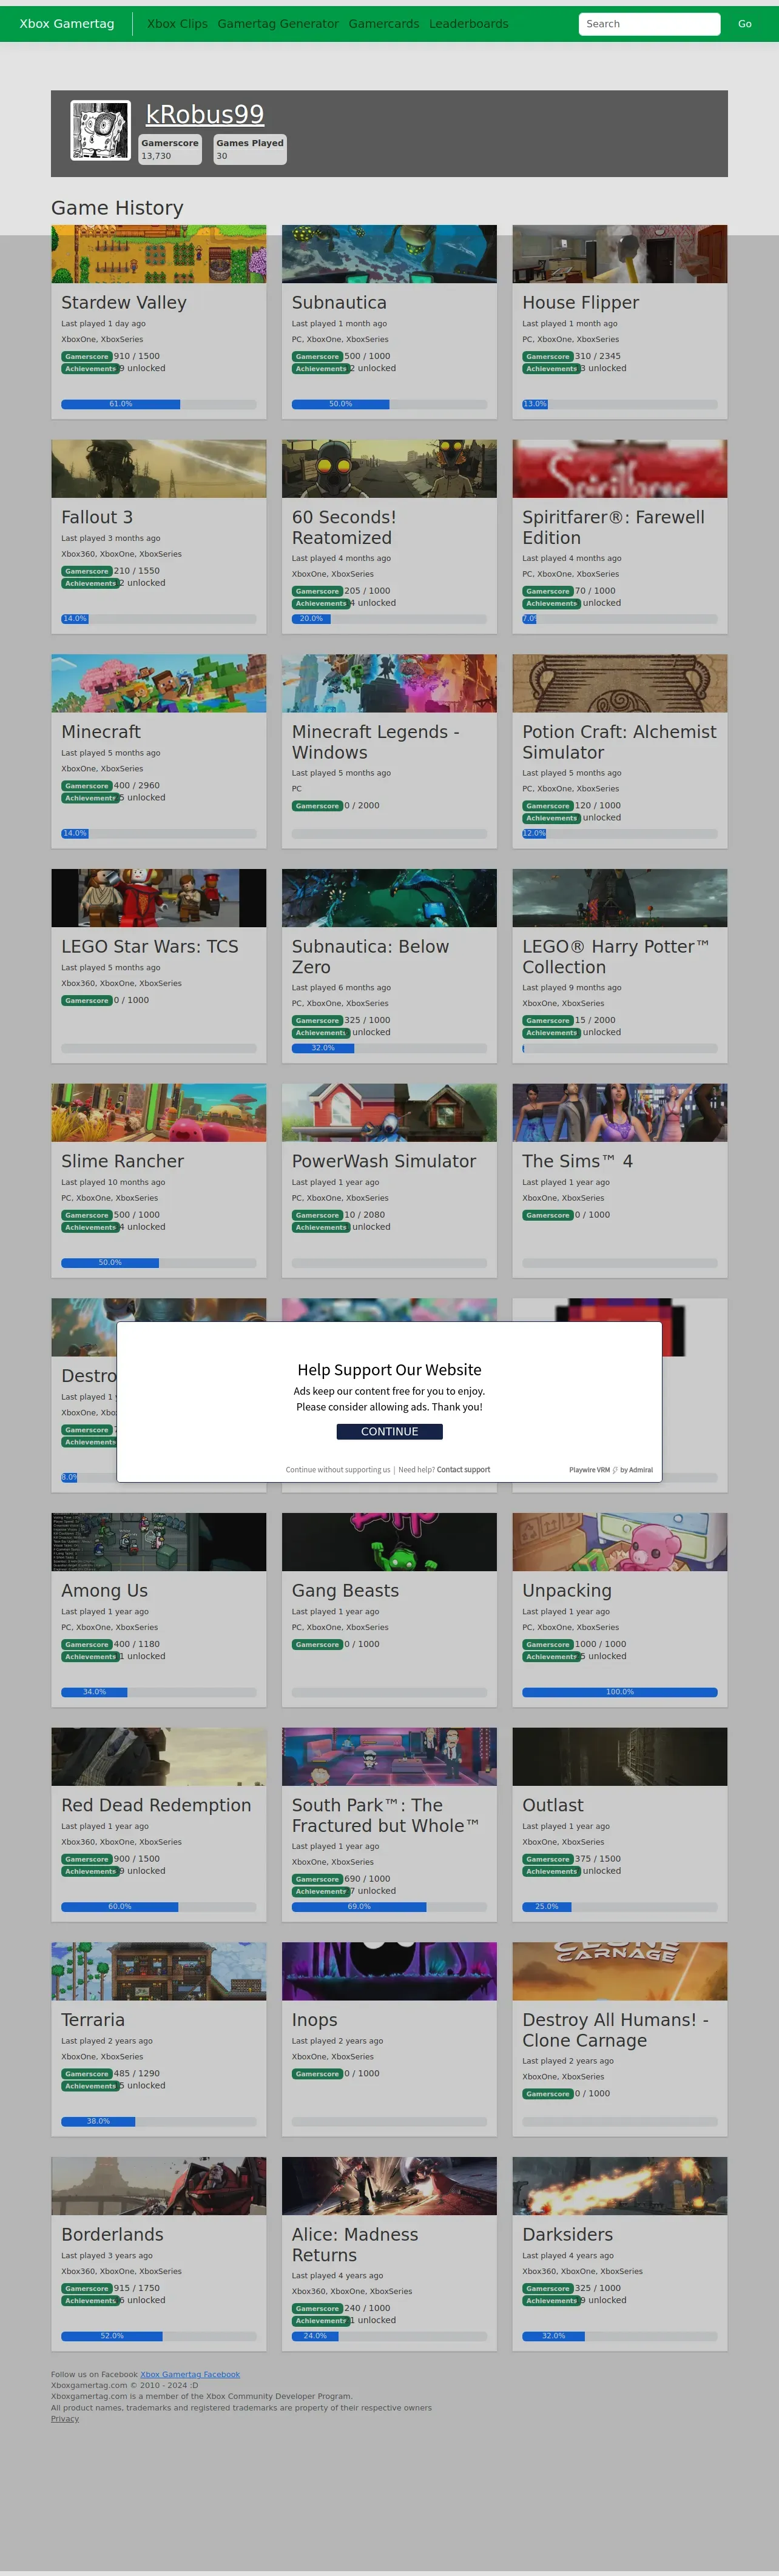
Task: Open the Subnautica game banner image
Action: pyautogui.click(x=389, y=254)
